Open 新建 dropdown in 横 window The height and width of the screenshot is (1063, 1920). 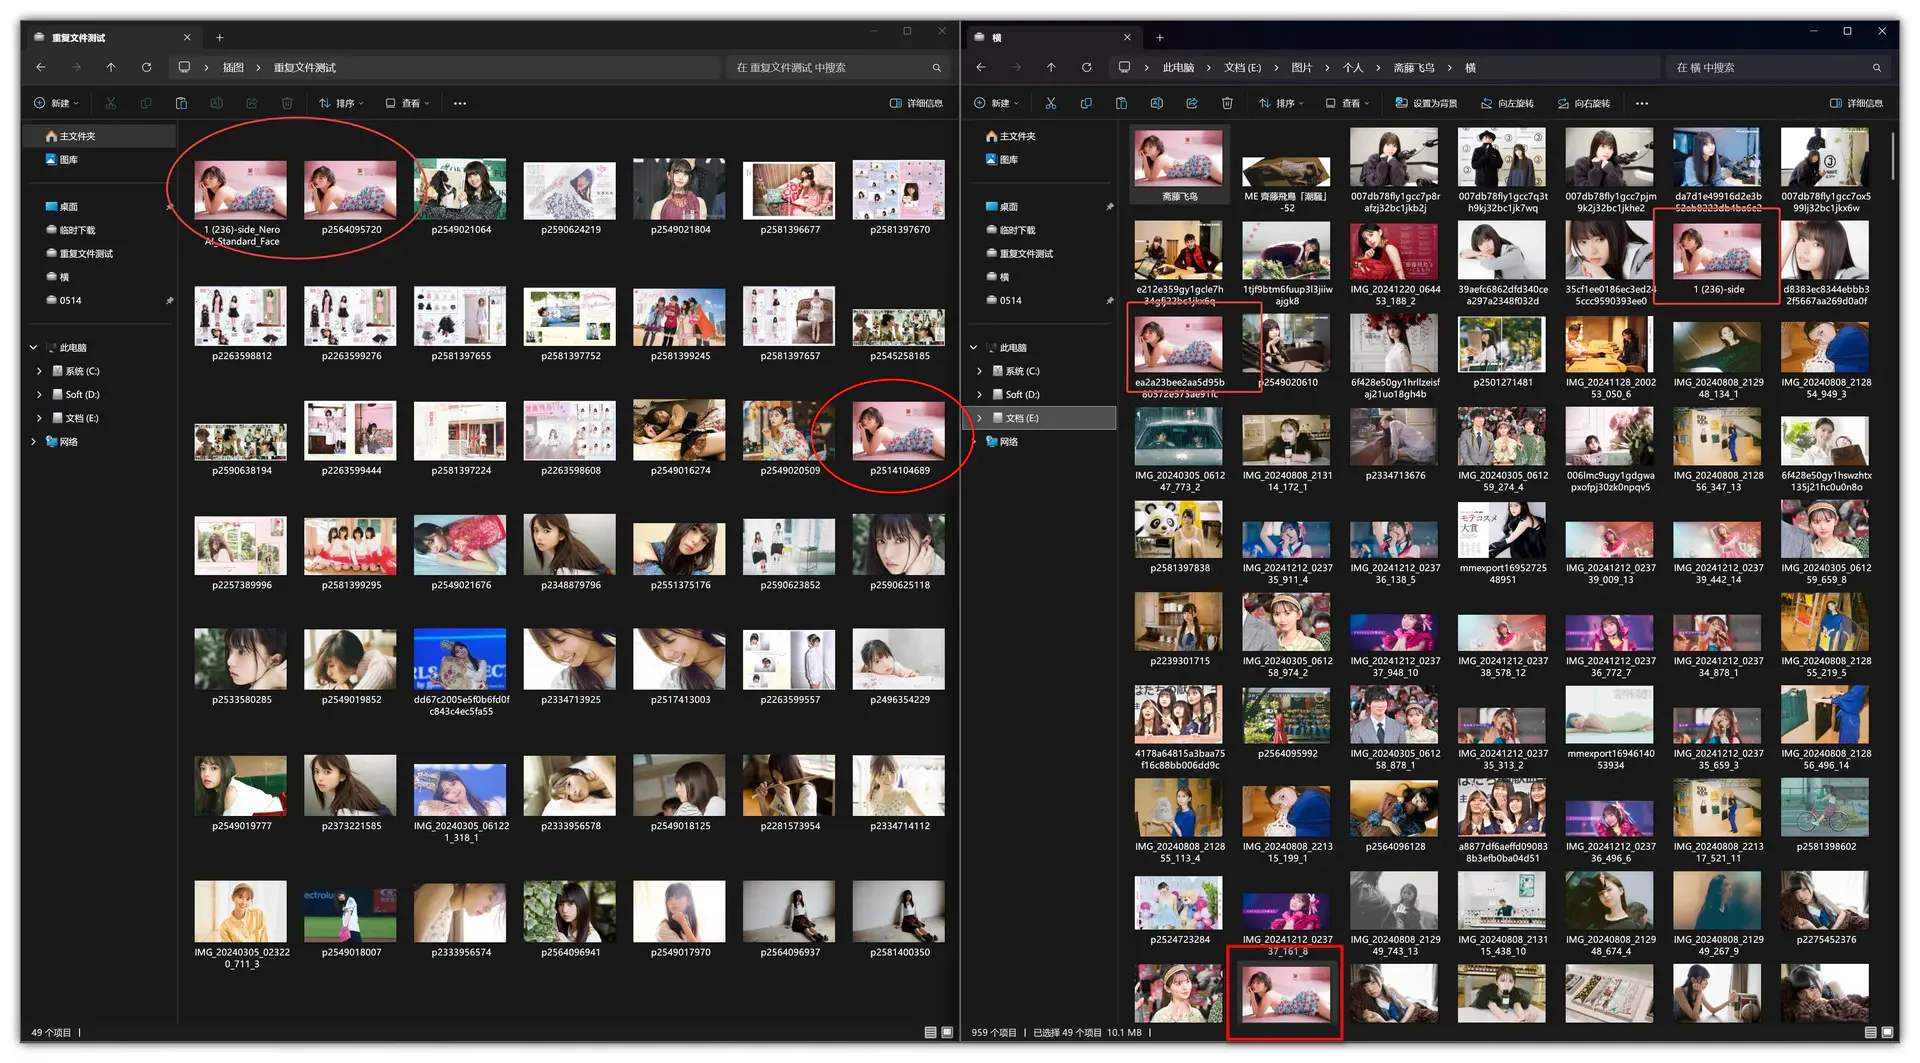tap(996, 103)
